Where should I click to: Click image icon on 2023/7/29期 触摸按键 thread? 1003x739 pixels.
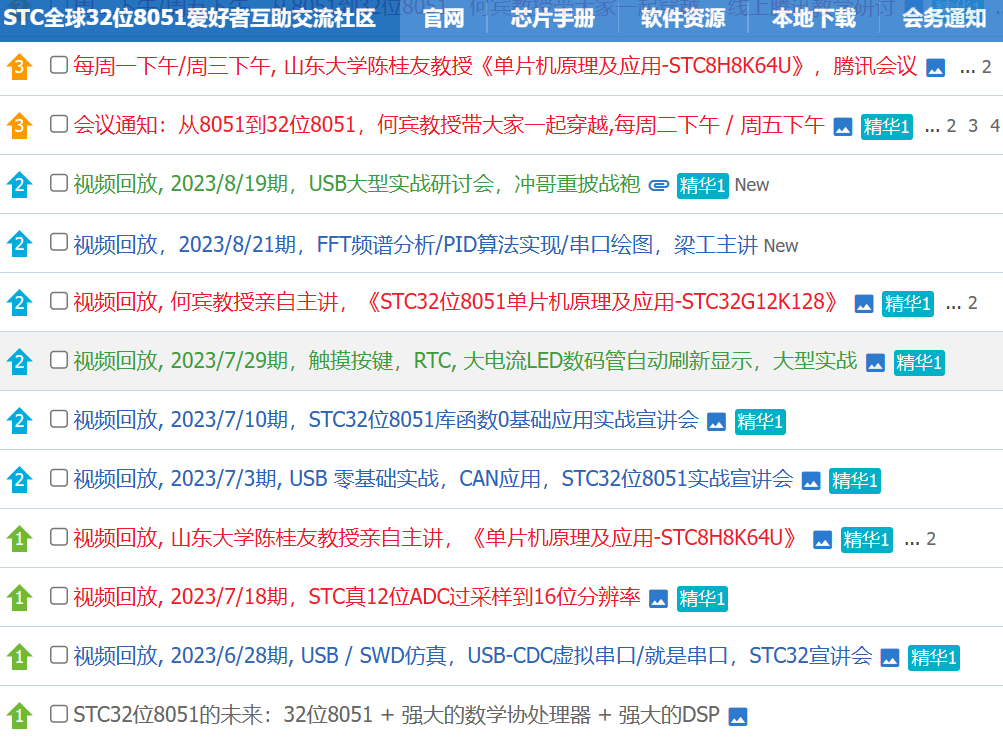(x=875, y=363)
